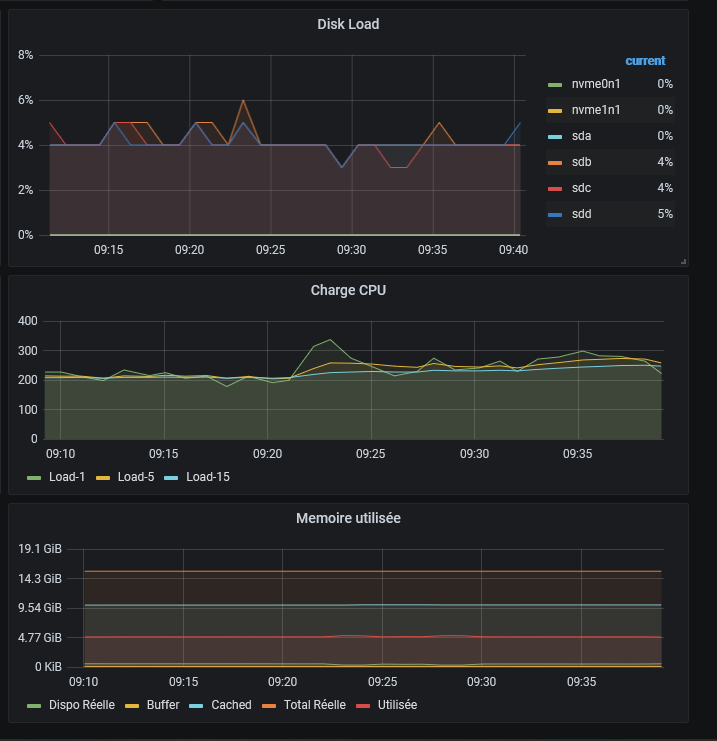The height and width of the screenshot is (741, 717).
Task: Click the sdc current value 4%
Action: pyautogui.click(x=665, y=188)
